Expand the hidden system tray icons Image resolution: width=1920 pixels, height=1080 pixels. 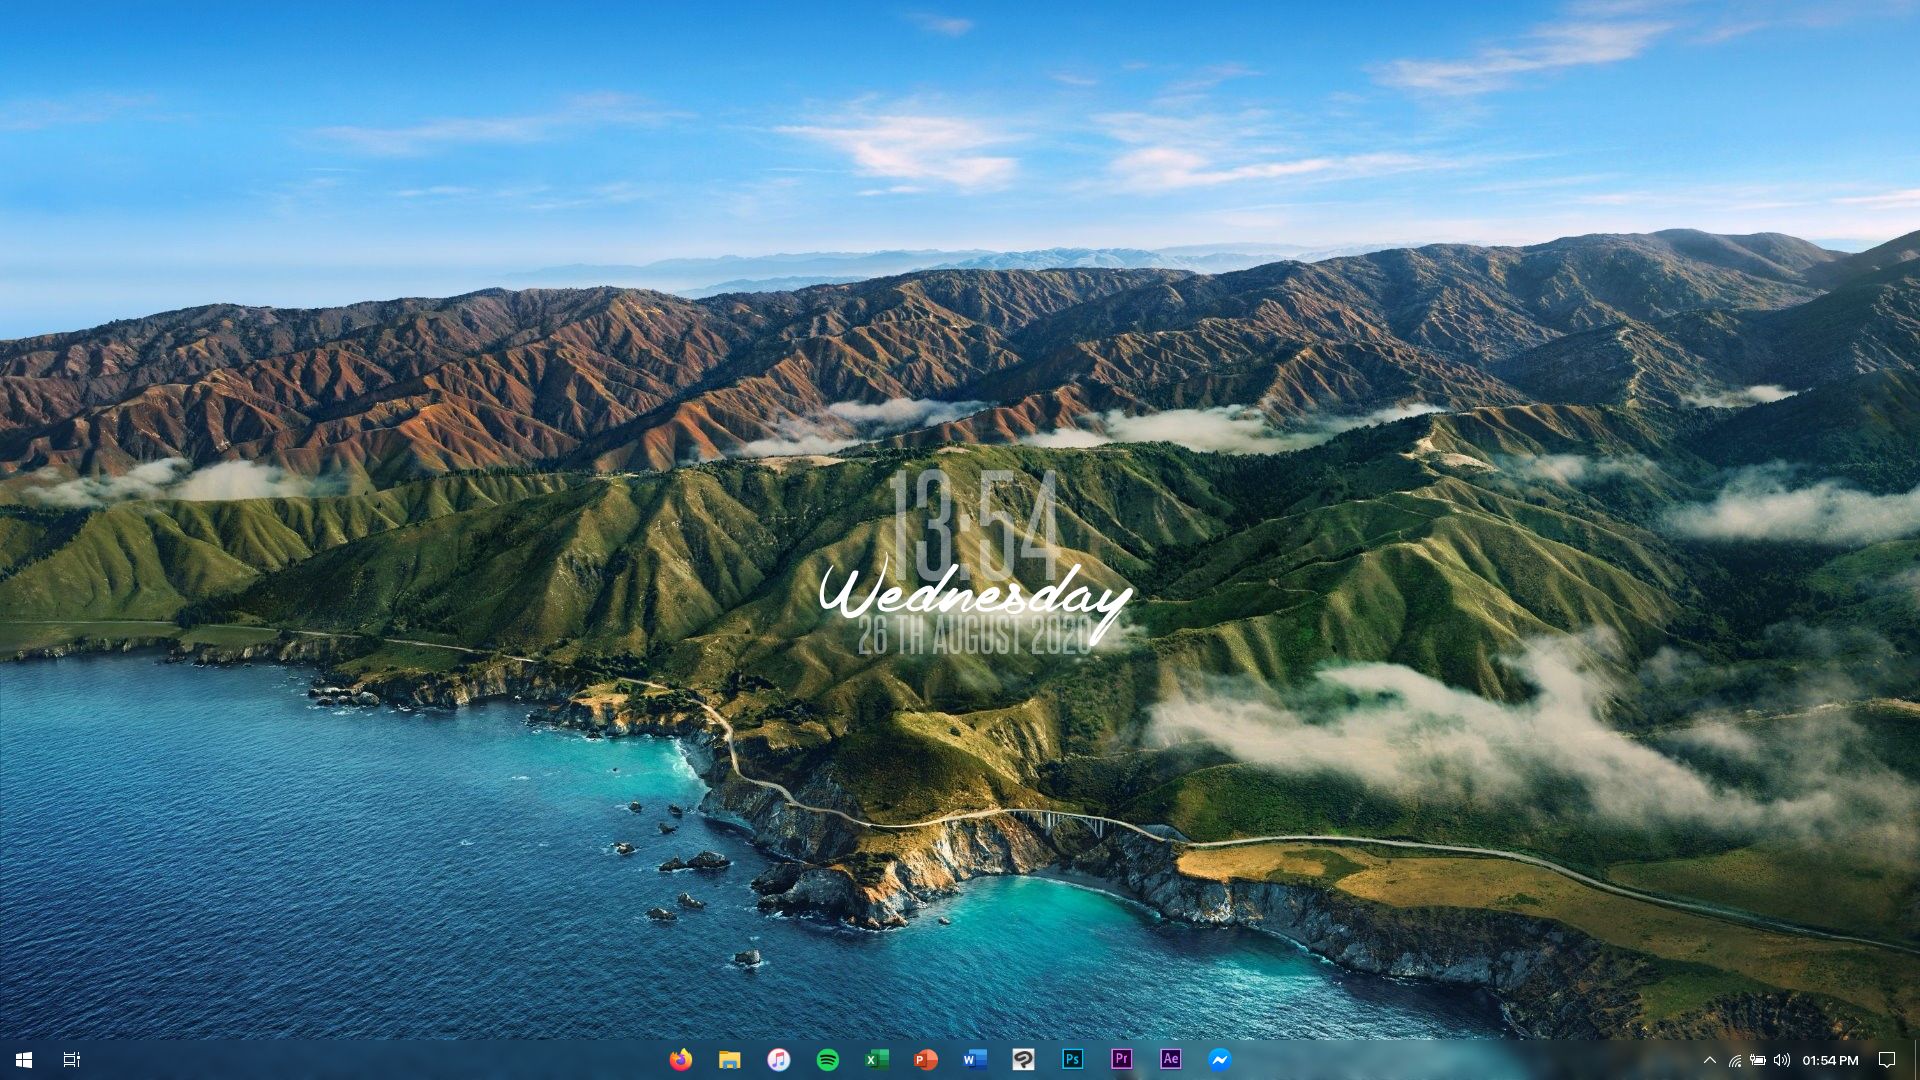1709,1060
